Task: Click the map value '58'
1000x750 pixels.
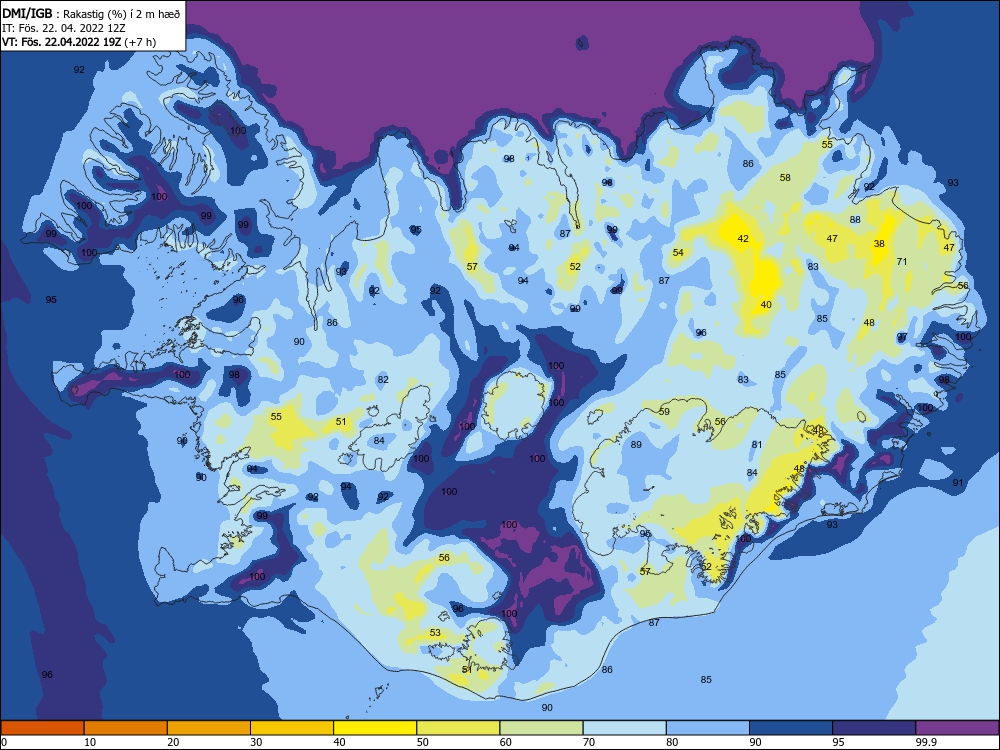Action: tap(785, 177)
